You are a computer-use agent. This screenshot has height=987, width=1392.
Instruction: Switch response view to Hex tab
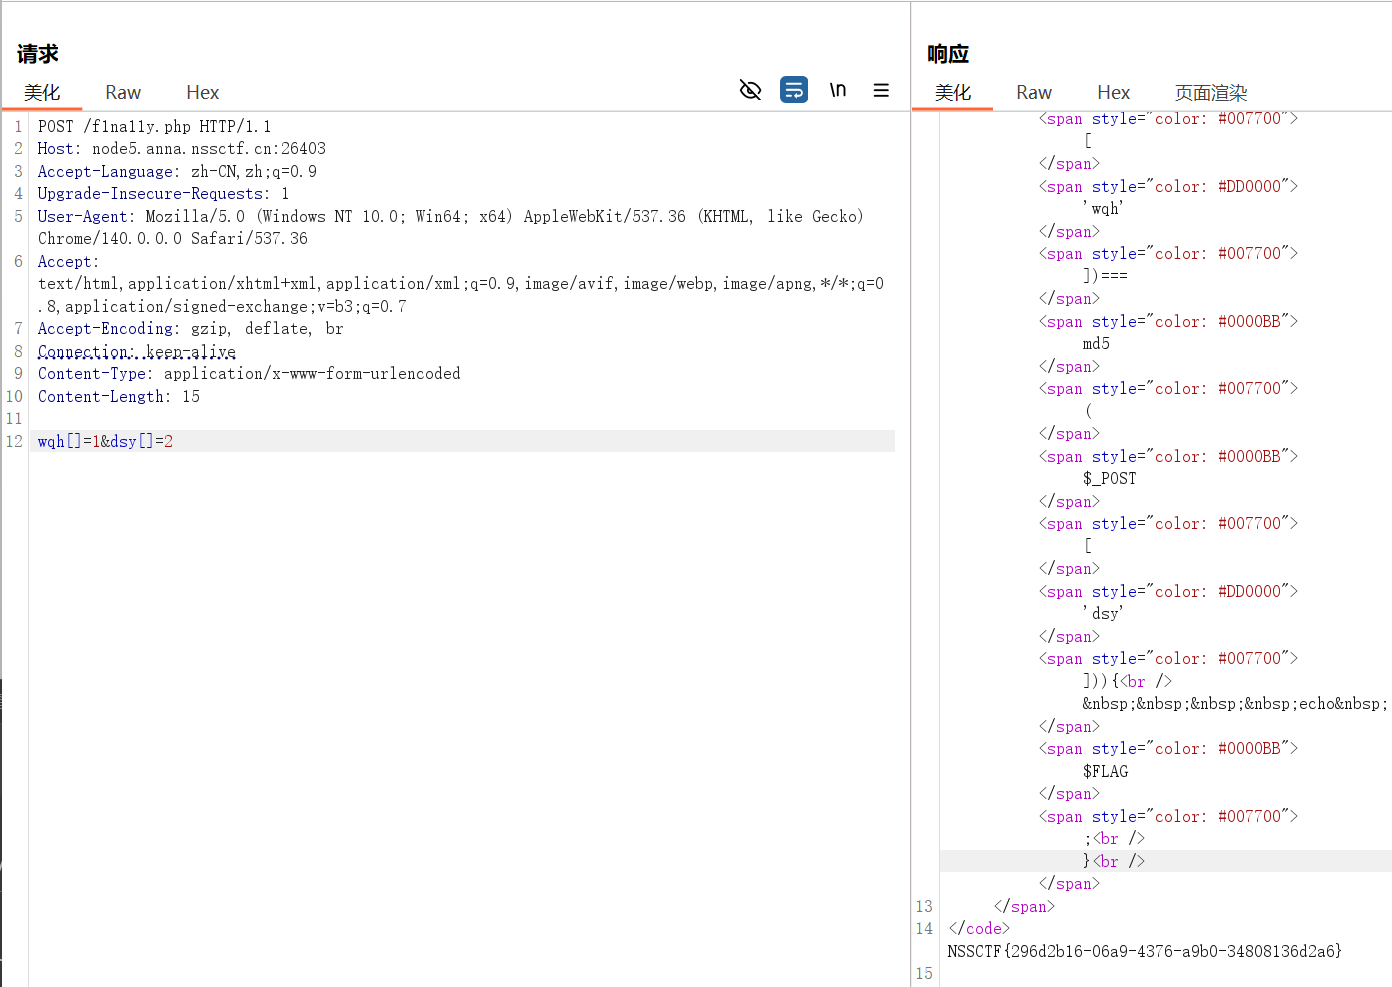point(1113,92)
